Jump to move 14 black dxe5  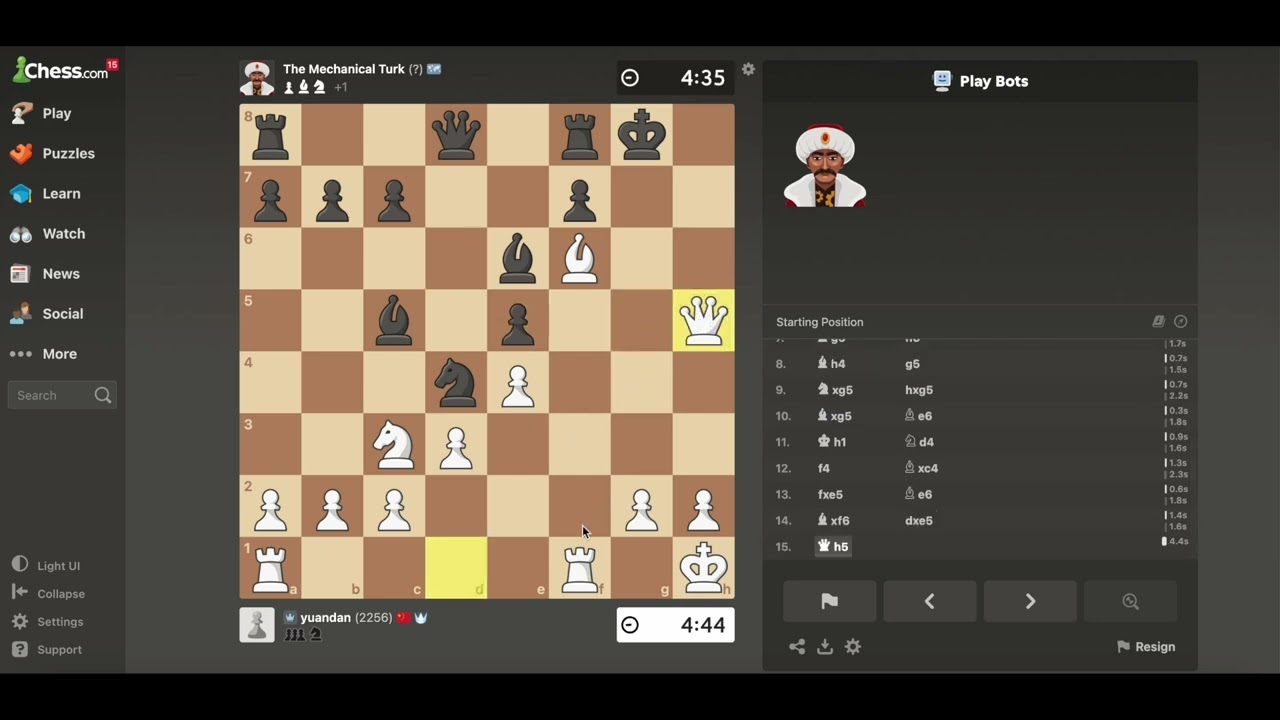click(918, 520)
